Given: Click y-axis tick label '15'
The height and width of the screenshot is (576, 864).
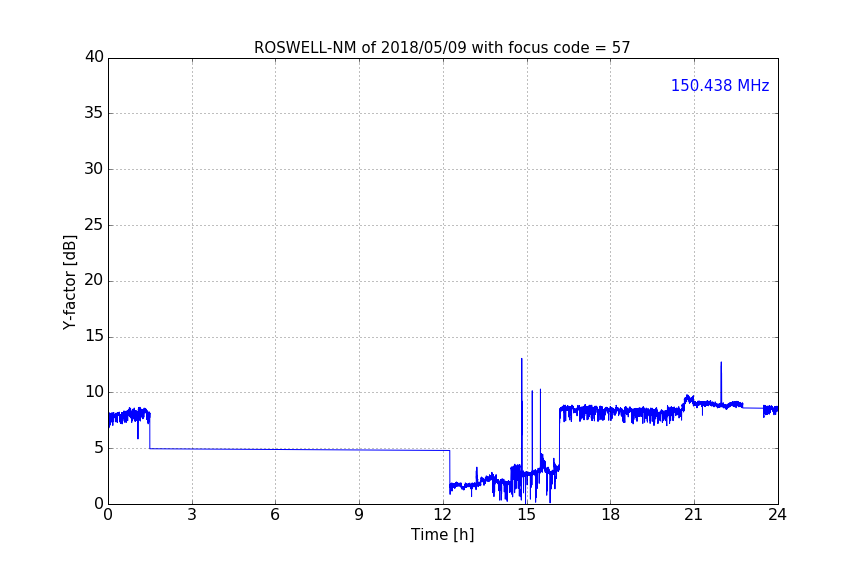Looking at the screenshot, I should (x=94, y=336).
